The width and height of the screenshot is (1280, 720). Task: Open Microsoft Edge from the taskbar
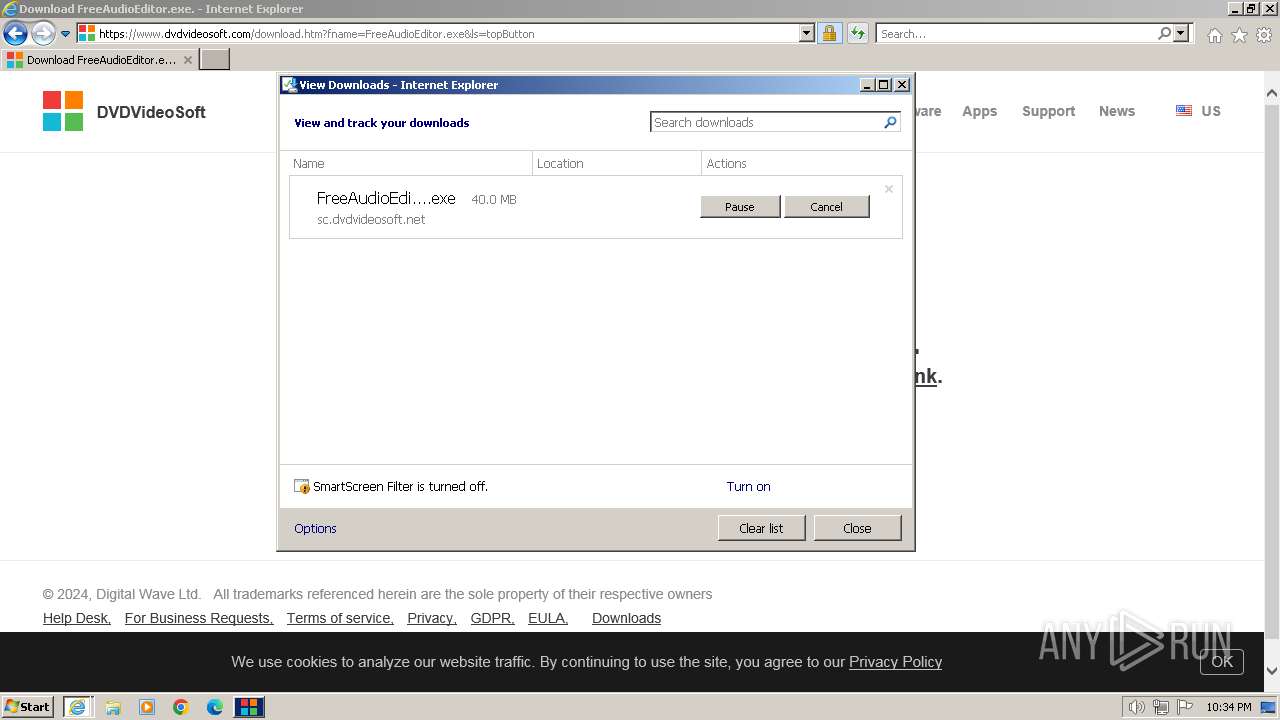[215, 707]
